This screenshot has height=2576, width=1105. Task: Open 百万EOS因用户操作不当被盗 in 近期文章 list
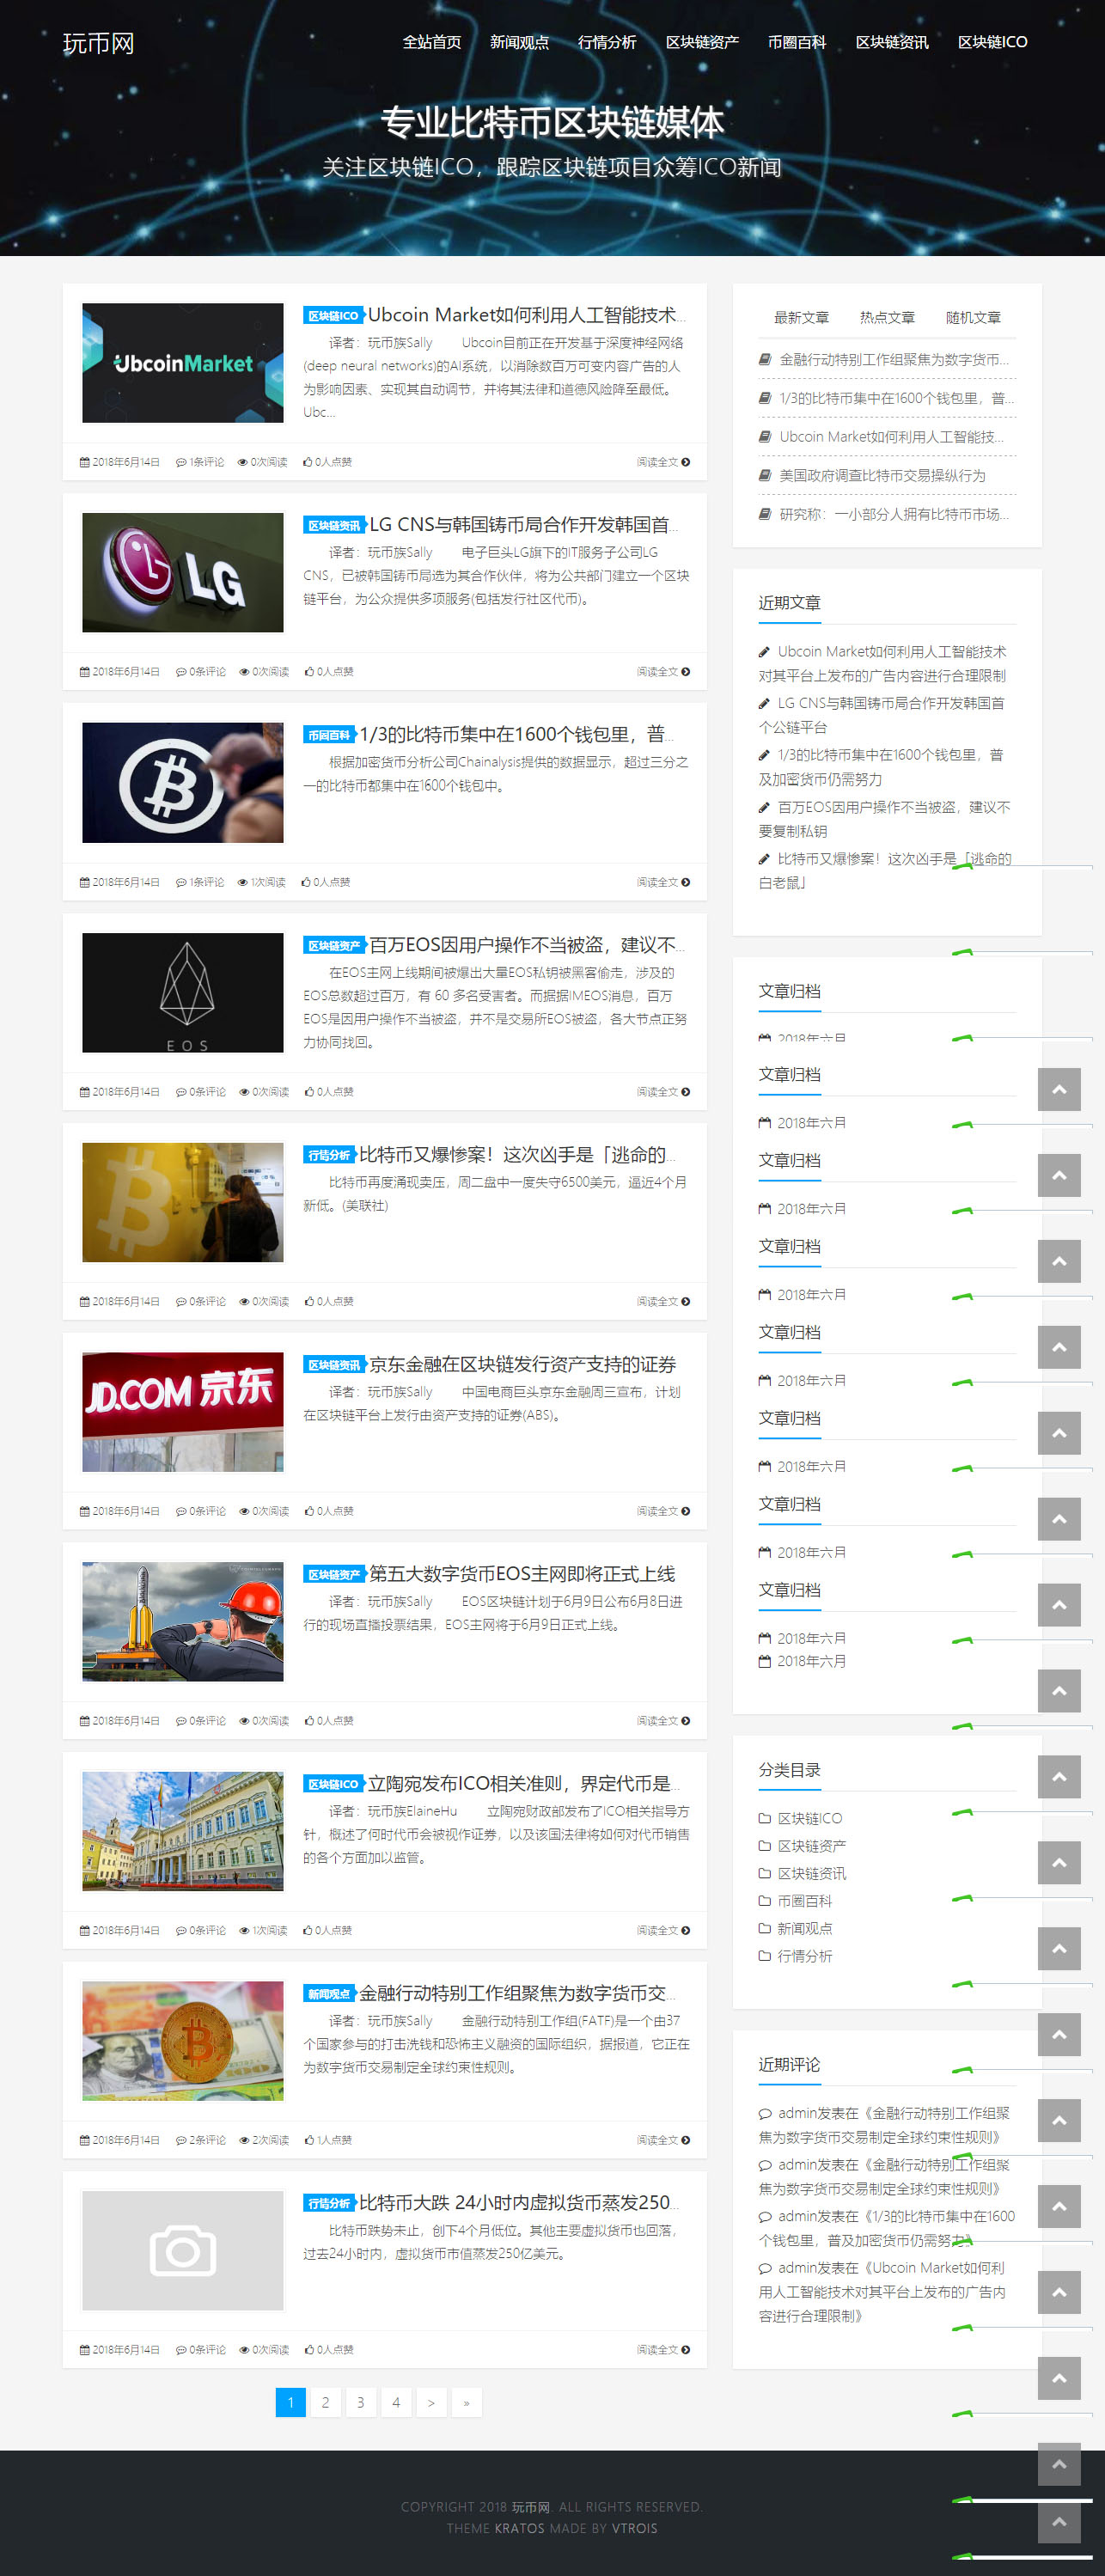click(x=885, y=819)
